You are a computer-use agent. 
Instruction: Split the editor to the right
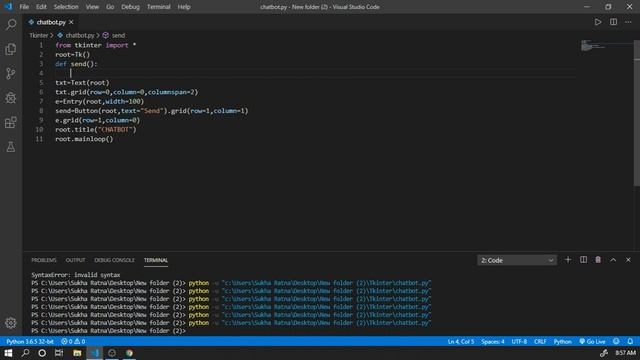pos(613,22)
